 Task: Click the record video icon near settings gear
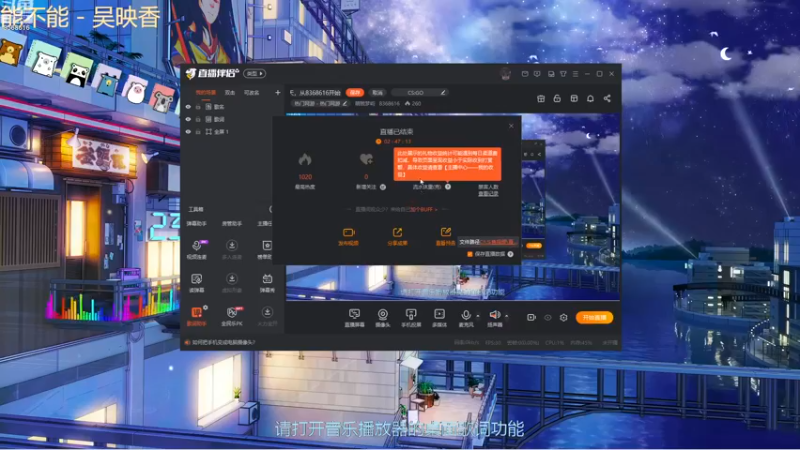click(531, 317)
